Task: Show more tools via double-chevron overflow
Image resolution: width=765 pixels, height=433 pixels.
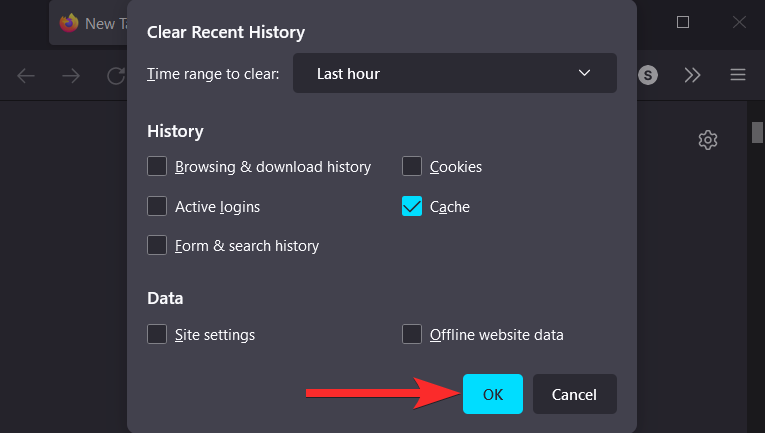Action: [x=693, y=75]
